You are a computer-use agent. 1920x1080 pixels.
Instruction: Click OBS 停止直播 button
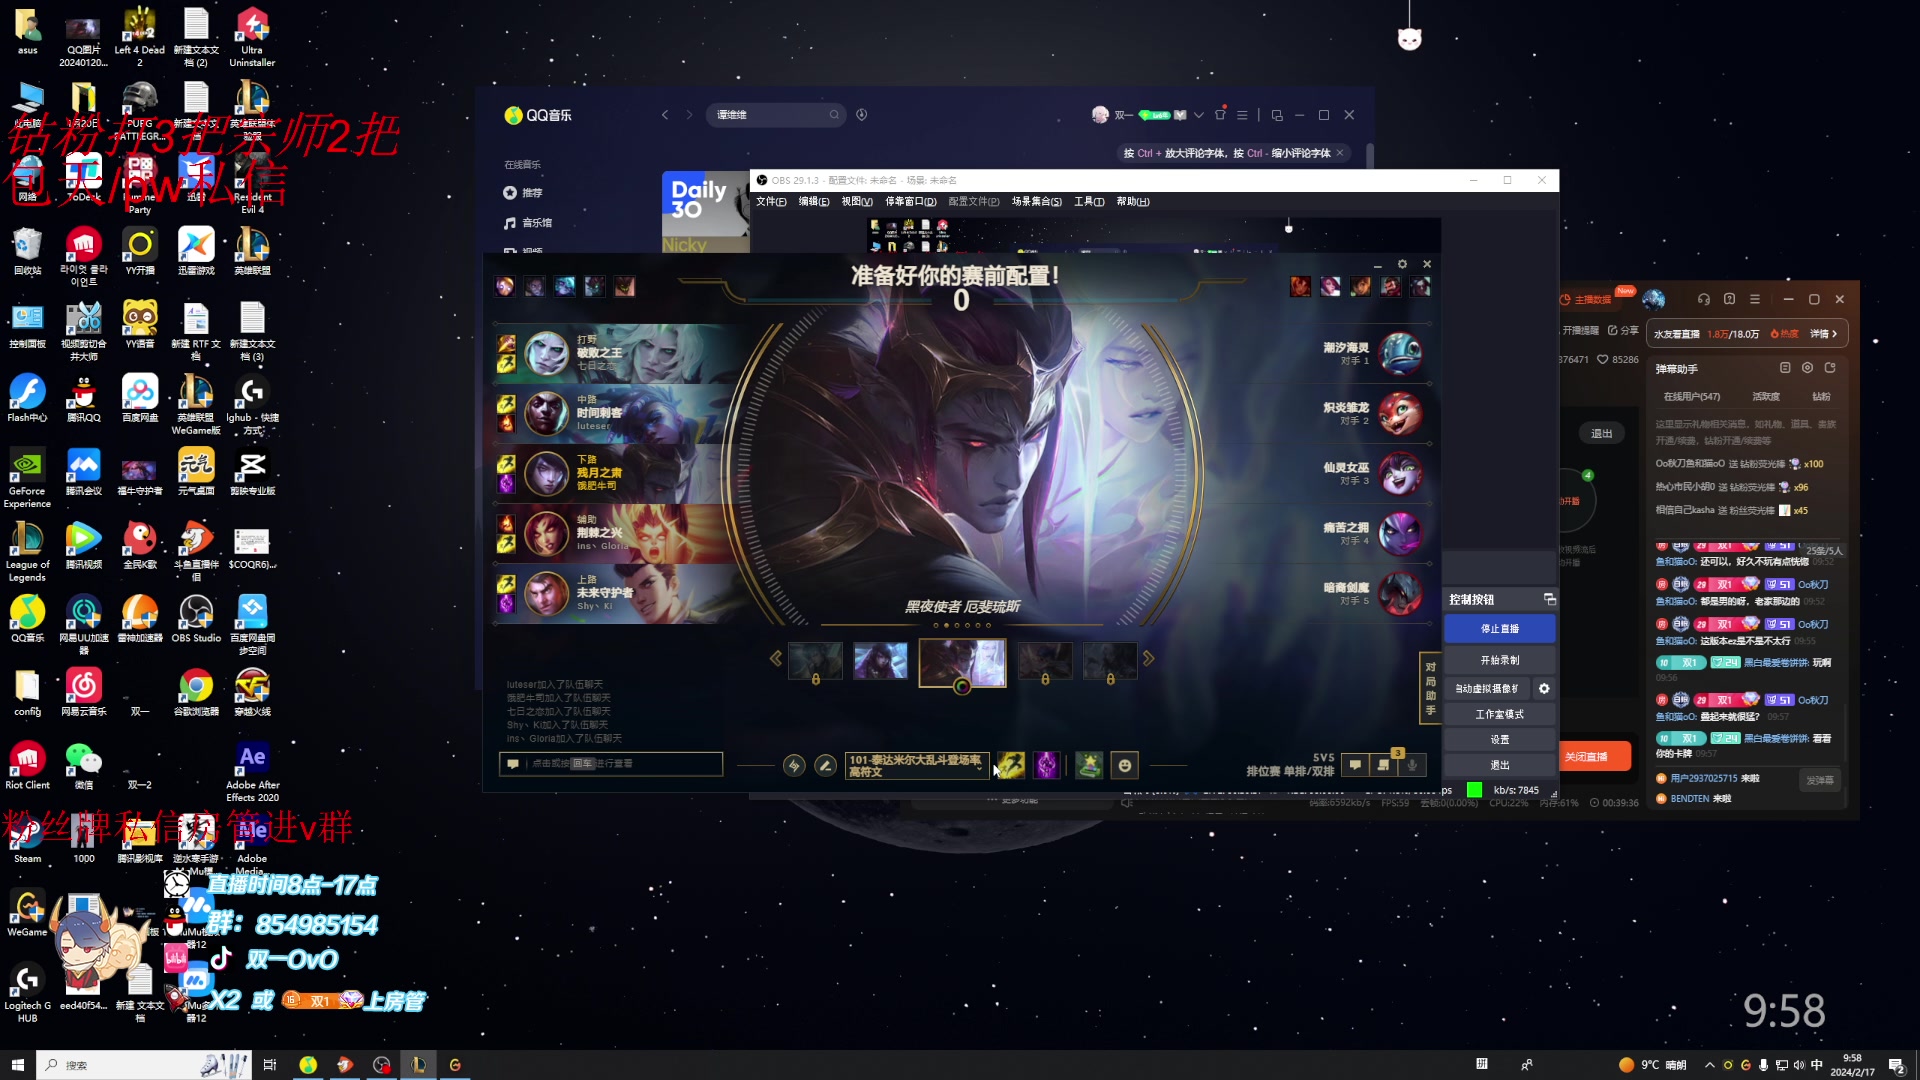(x=1499, y=629)
